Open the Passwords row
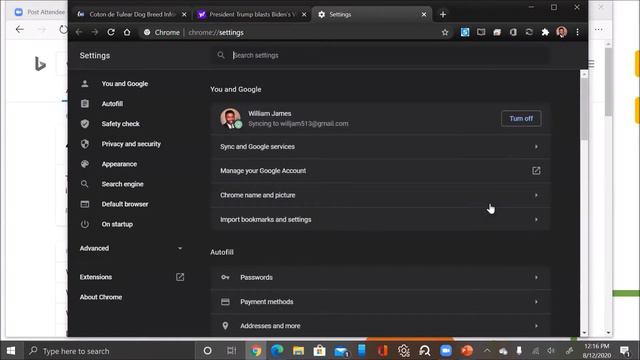This screenshot has height=360, width=640. point(381,278)
